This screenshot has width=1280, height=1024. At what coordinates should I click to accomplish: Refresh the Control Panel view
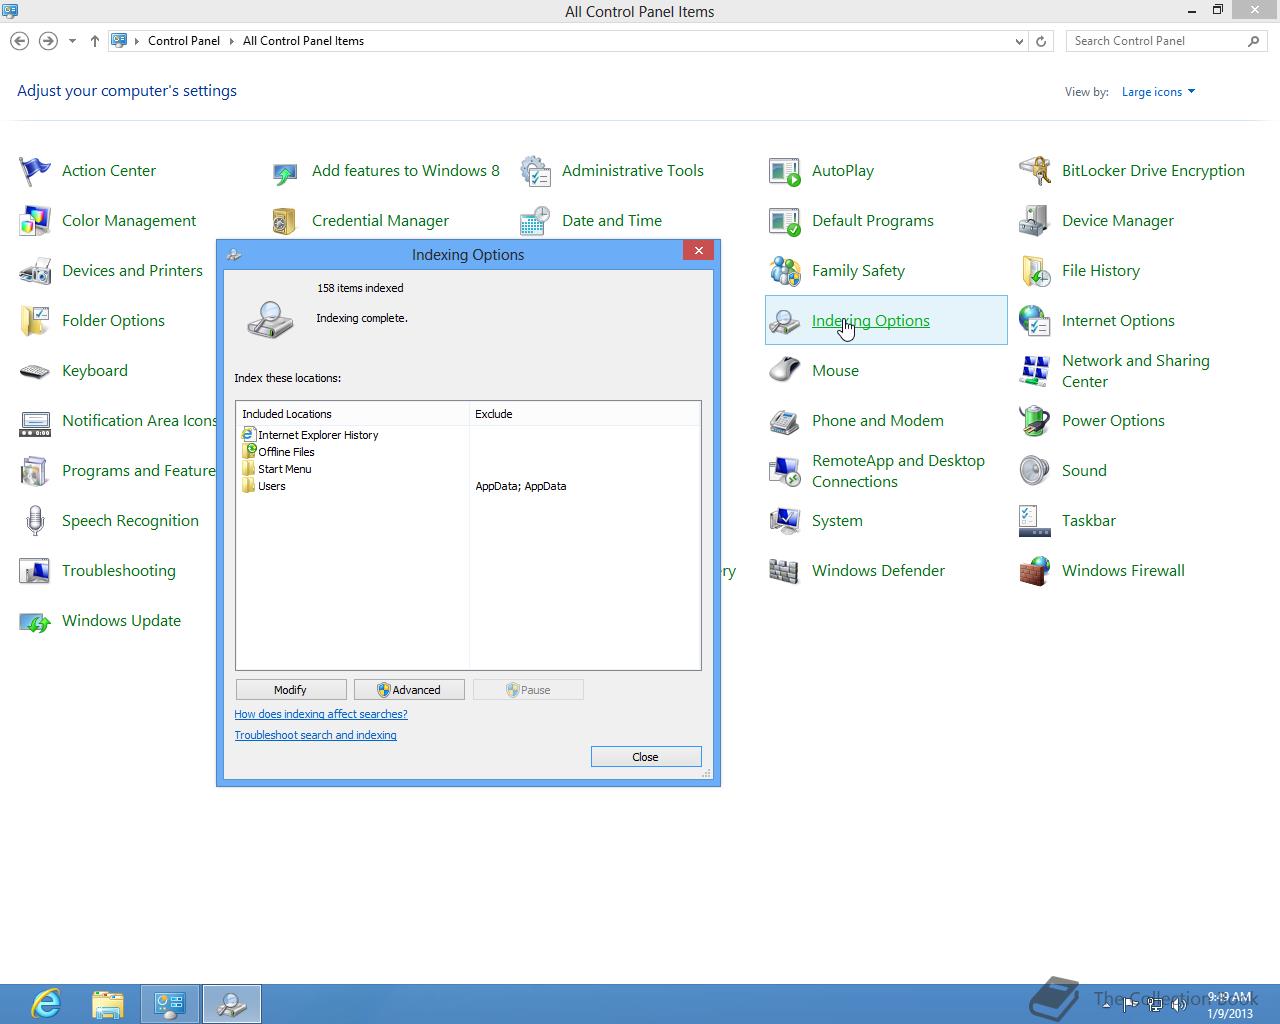click(1041, 41)
